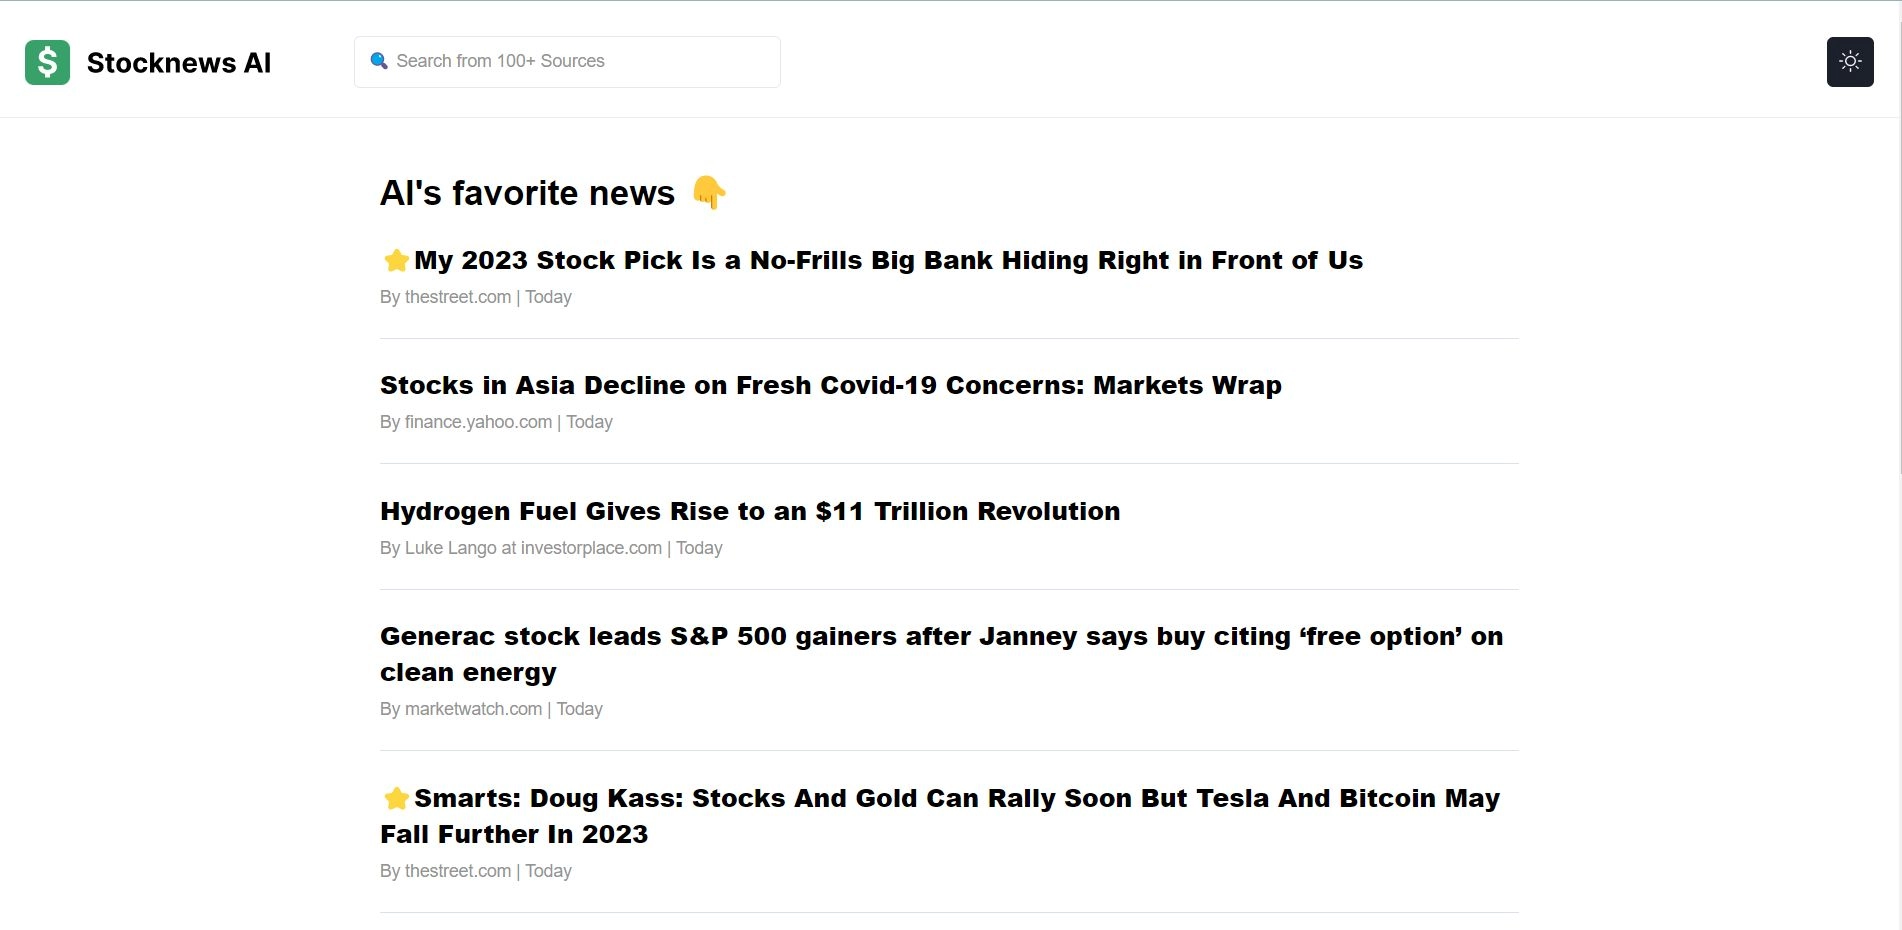Select the search icon inside the search bar
This screenshot has height=930, width=1902.
point(380,61)
